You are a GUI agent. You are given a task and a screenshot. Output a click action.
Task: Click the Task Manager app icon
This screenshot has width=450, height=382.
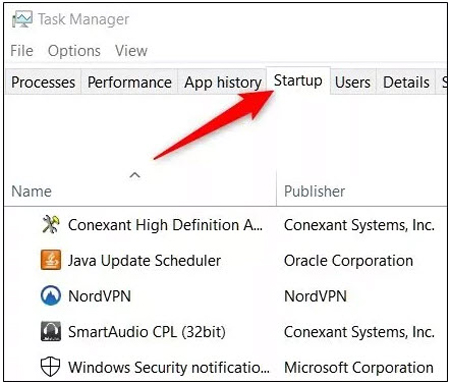coord(22,19)
